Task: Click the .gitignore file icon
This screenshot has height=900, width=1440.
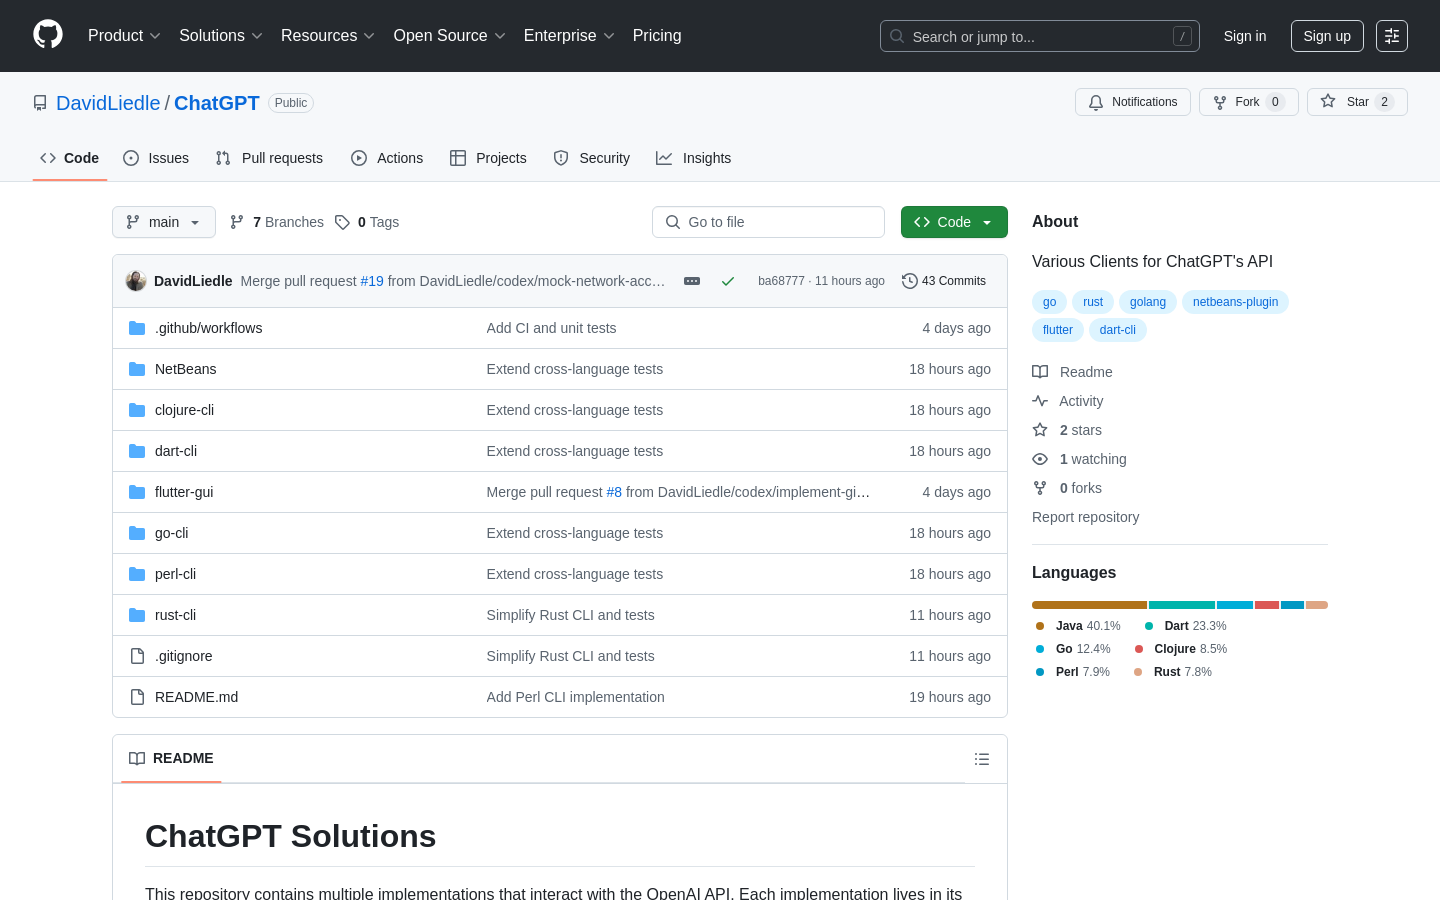Action: tap(137, 656)
